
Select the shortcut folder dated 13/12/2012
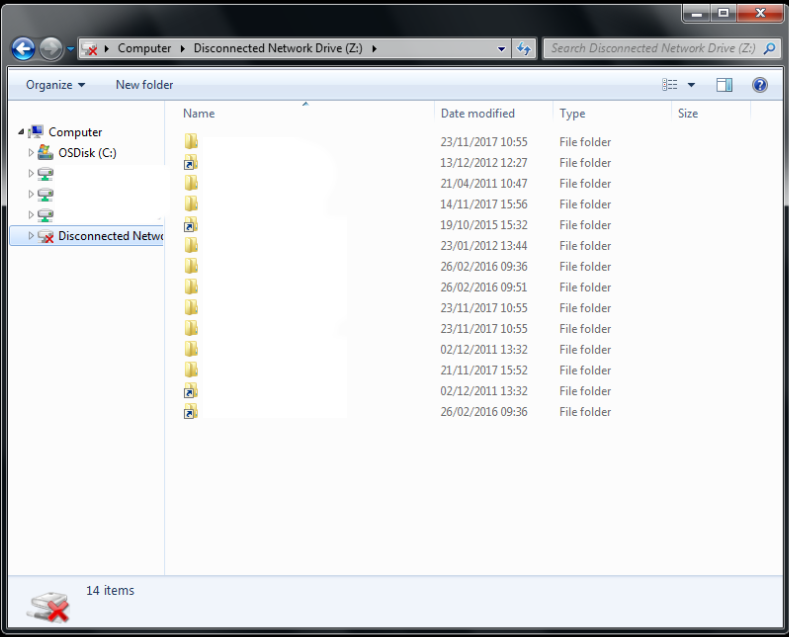(x=191, y=163)
